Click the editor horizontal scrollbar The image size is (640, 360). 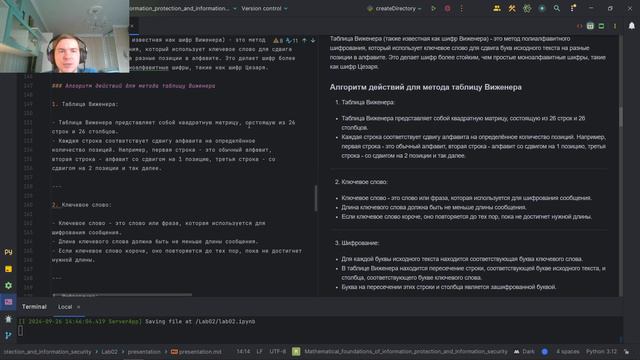click(x=122, y=294)
